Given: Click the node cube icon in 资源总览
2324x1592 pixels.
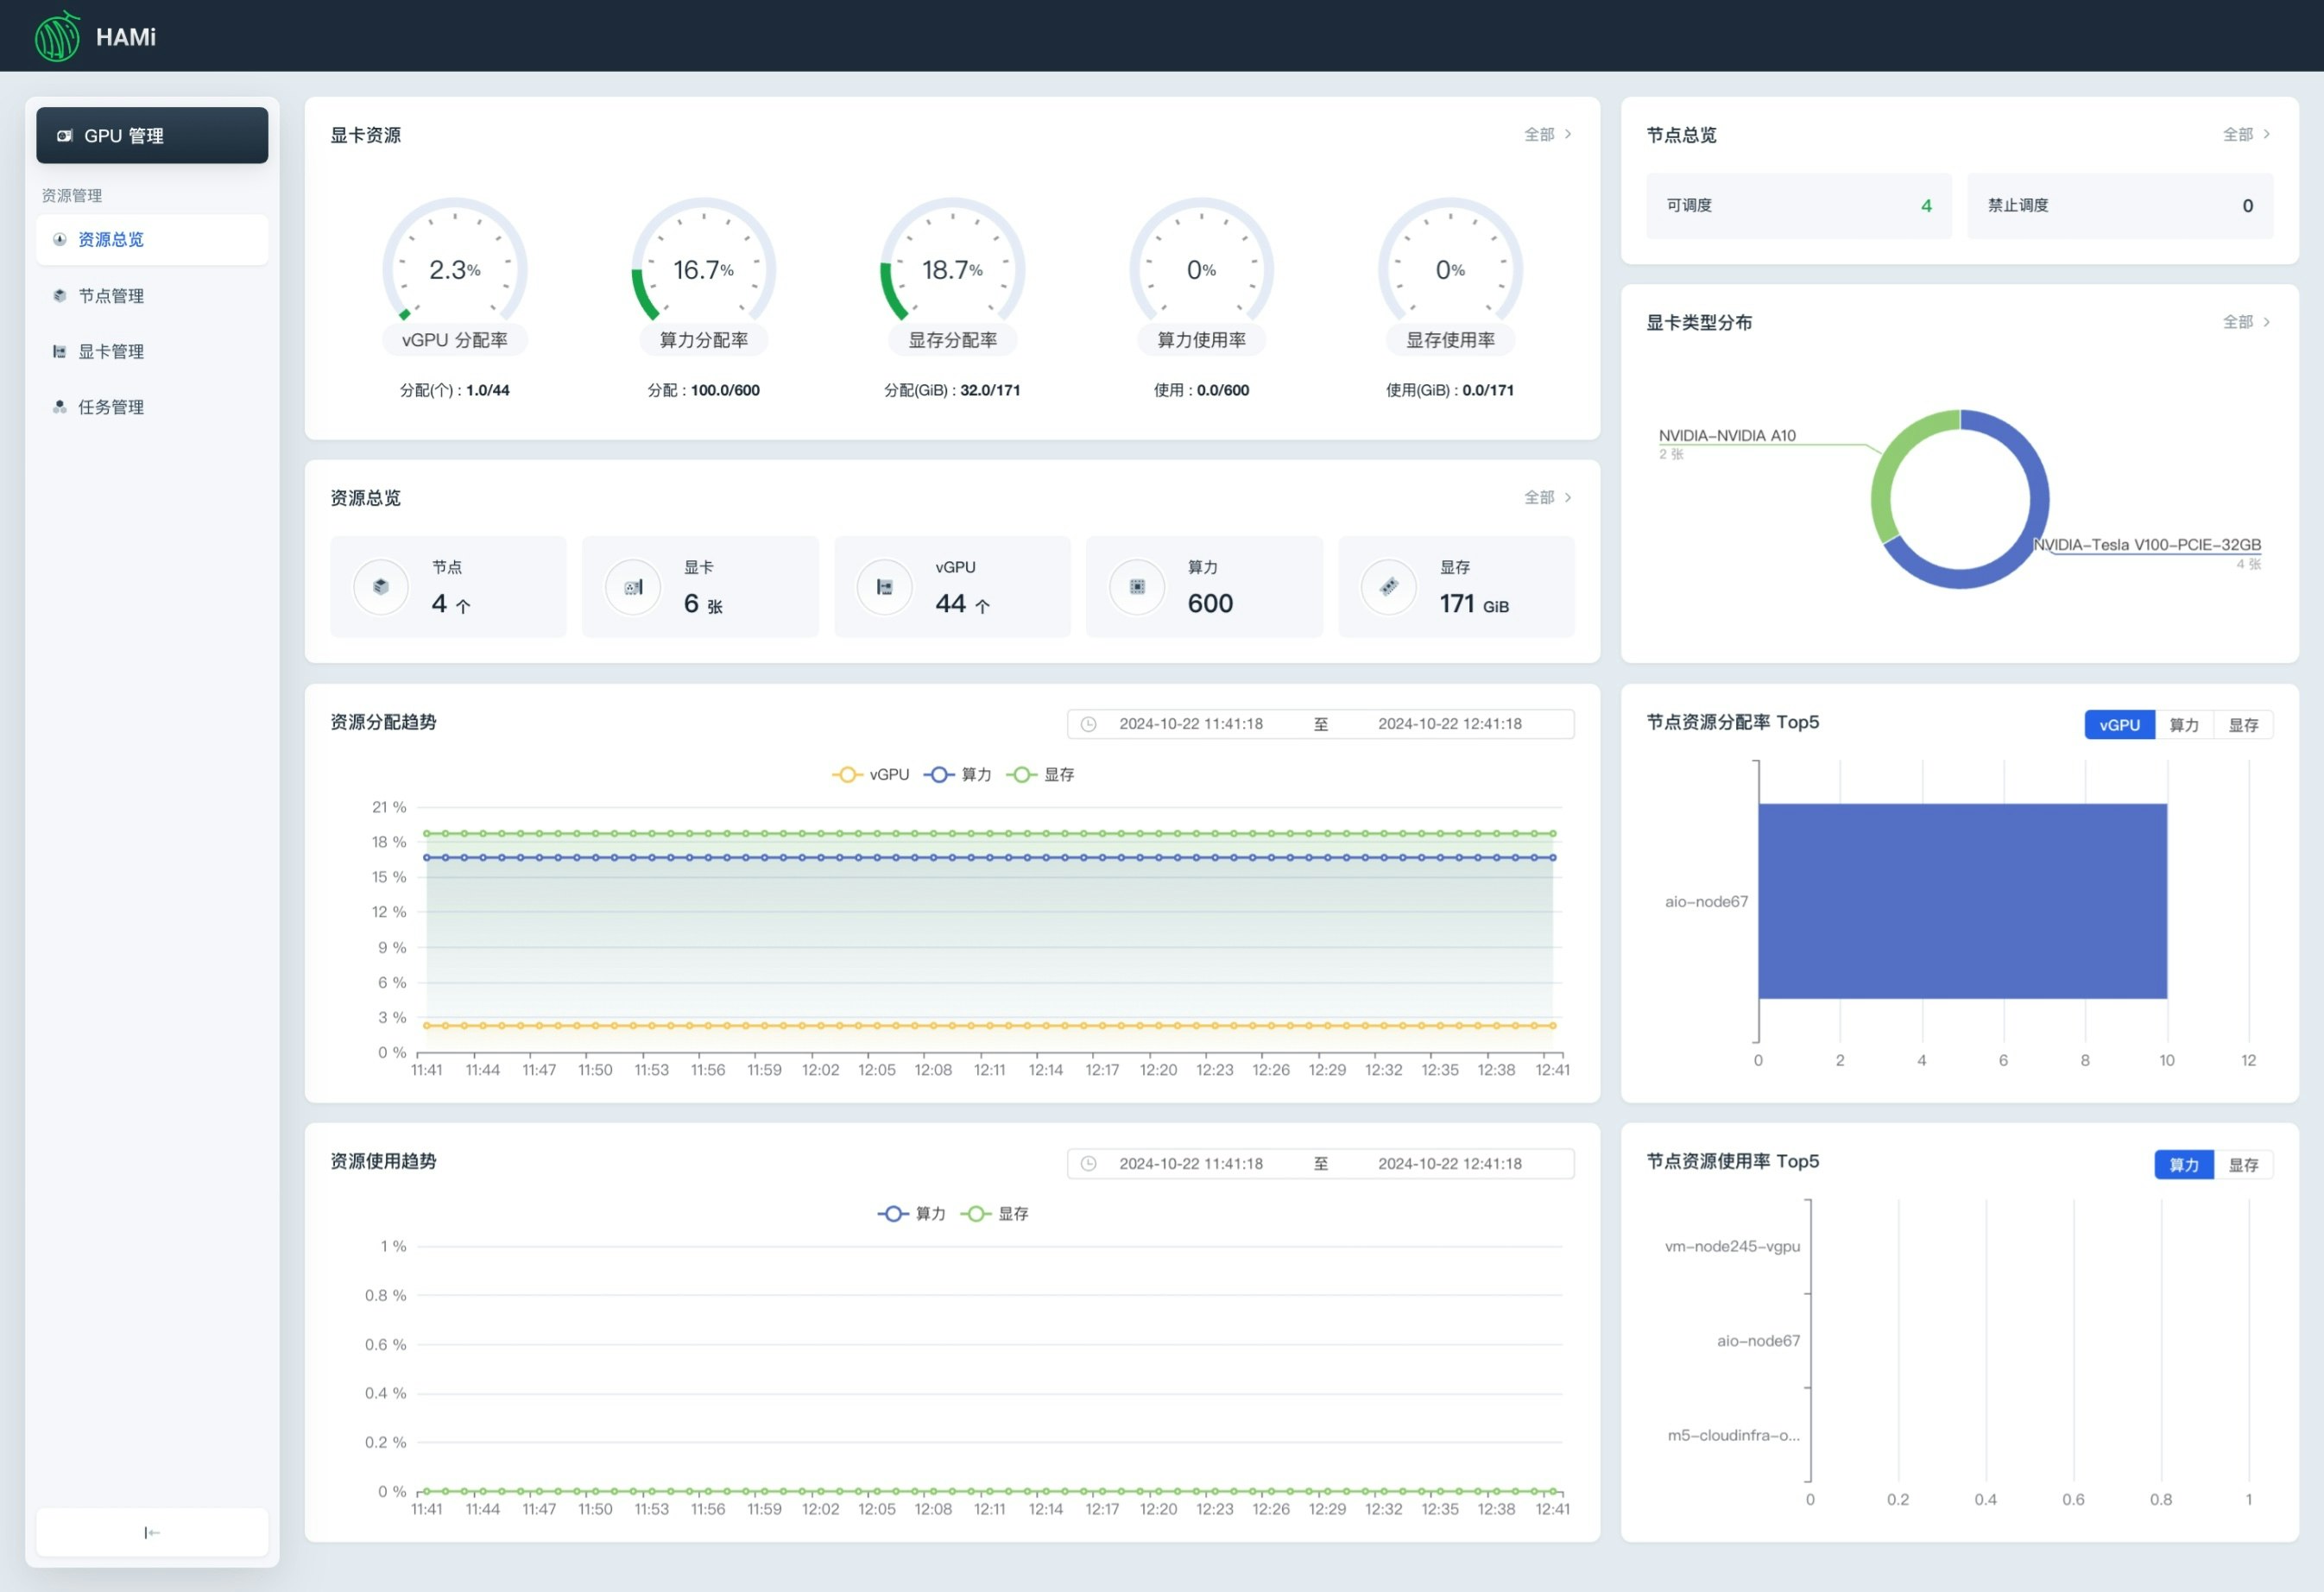Looking at the screenshot, I should (x=381, y=587).
